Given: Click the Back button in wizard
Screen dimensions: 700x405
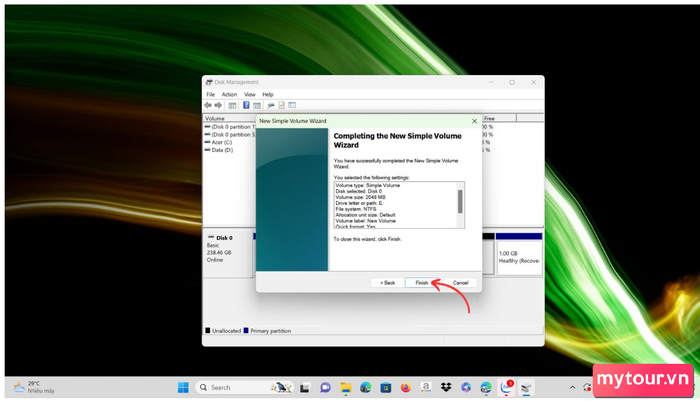Looking at the screenshot, I should tap(387, 283).
